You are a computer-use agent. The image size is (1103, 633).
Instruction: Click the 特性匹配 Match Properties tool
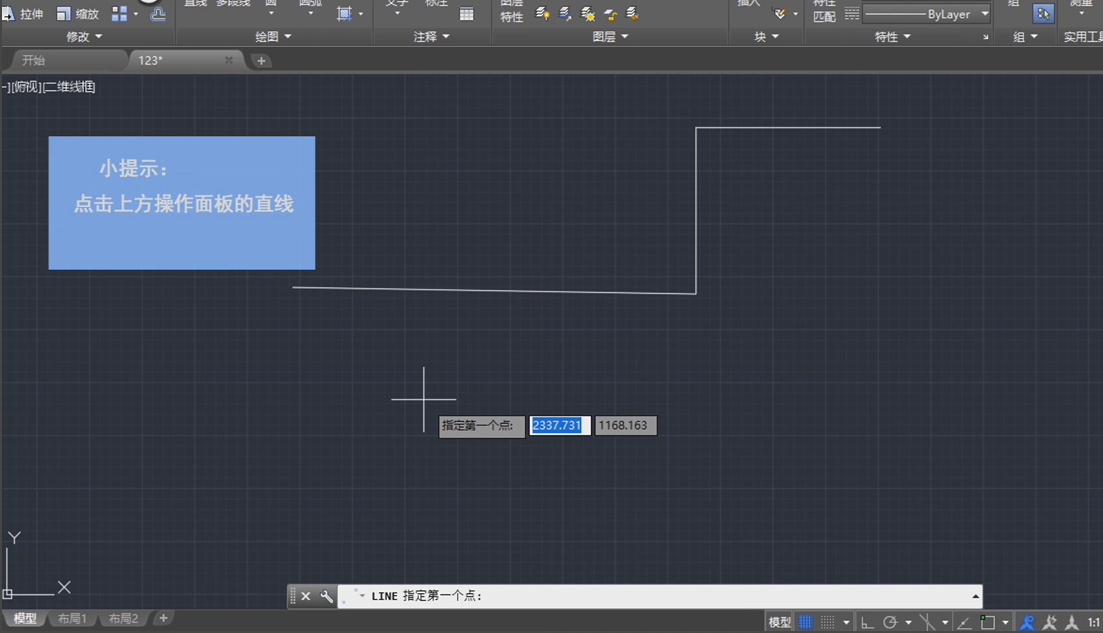824,10
